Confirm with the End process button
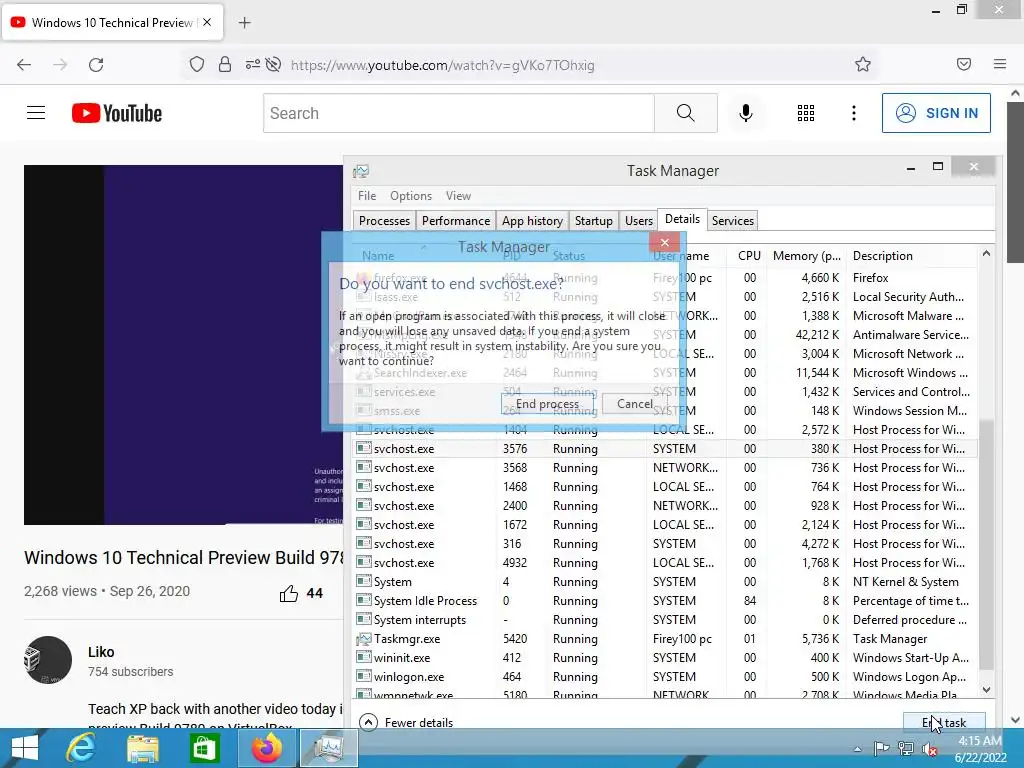Screen dimensions: 1024x768 547,404
